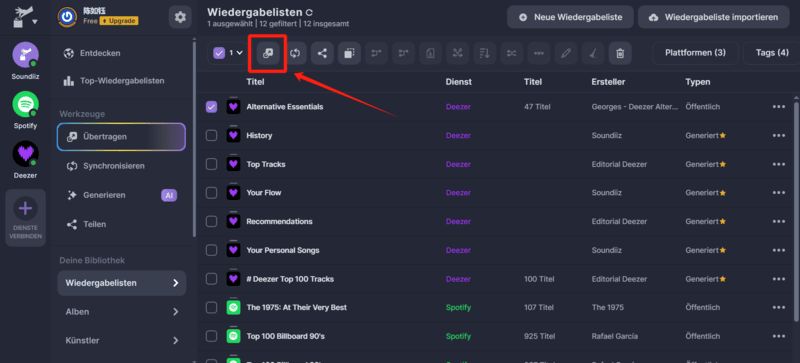Open the selection count dropdown arrow
The width and height of the screenshot is (800, 363).
(x=239, y=53)
